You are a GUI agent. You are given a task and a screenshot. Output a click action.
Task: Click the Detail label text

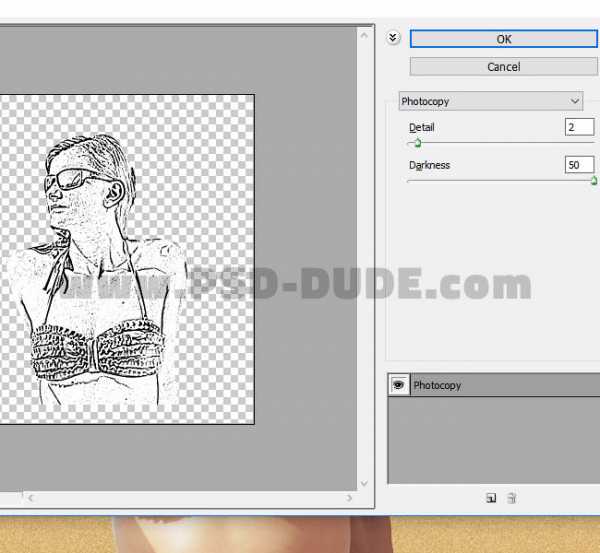coord(422,128)
